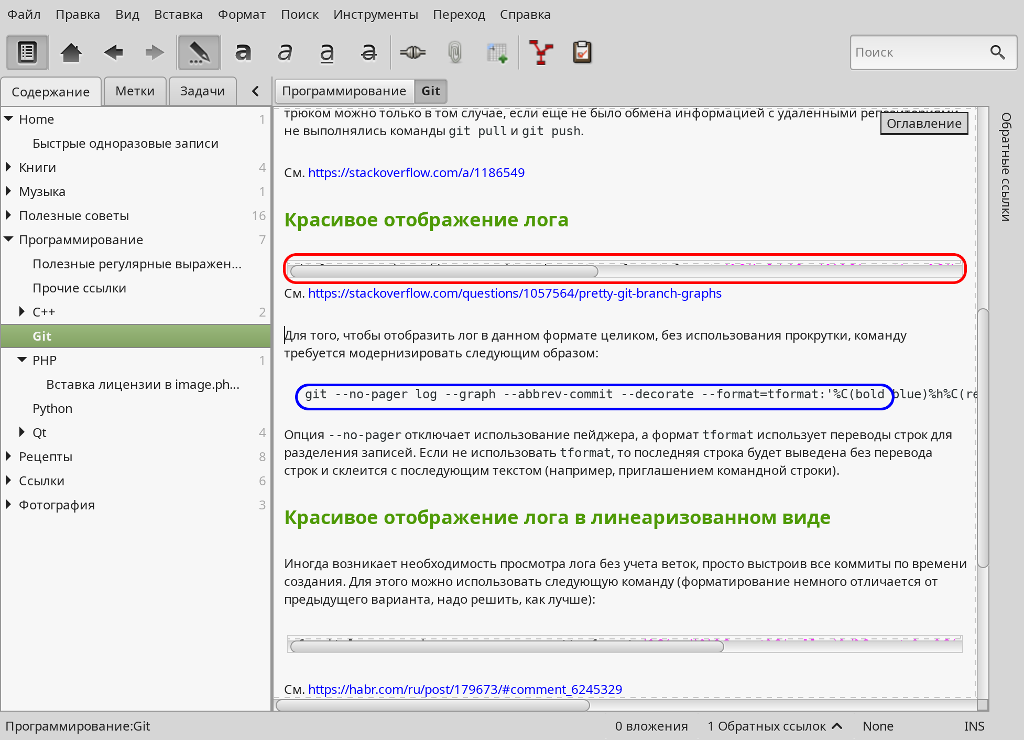Switch to Содержание tab

point(50,91)
